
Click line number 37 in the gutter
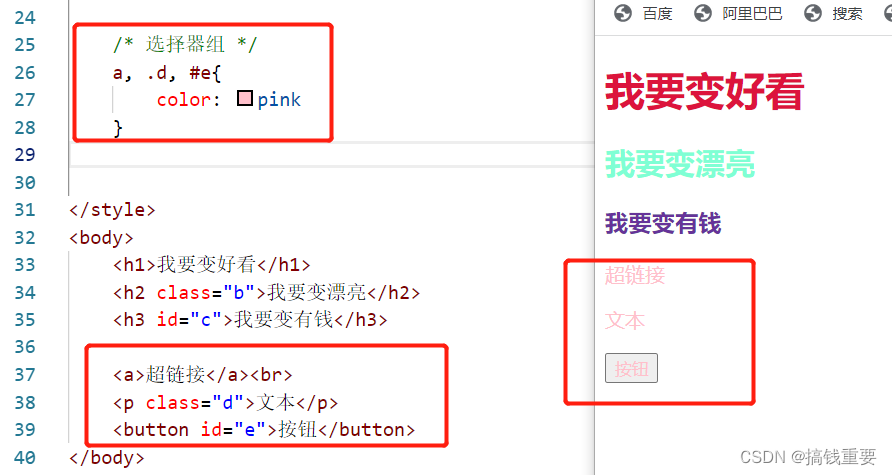[x=24, y=375]
